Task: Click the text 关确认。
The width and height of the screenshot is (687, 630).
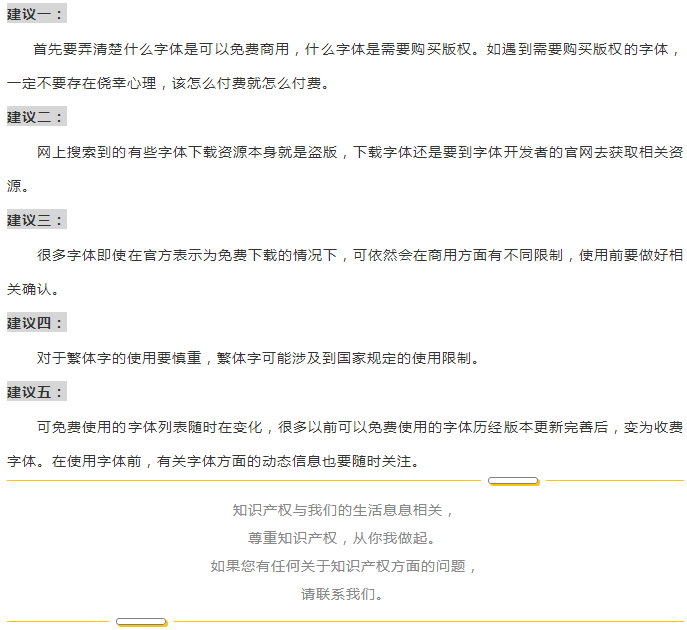Action: 33,289
